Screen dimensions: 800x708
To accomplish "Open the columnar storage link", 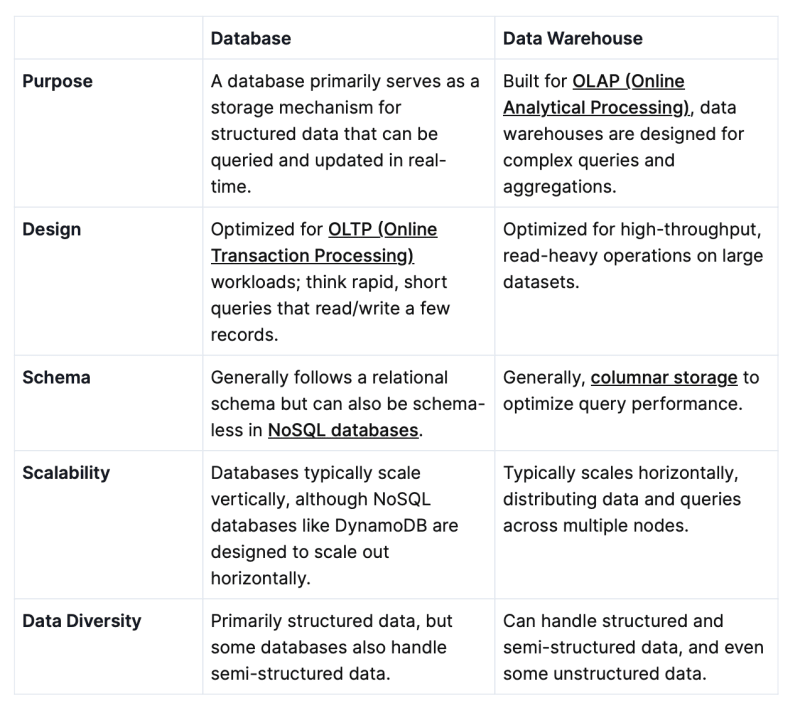I will click(664, 377).
